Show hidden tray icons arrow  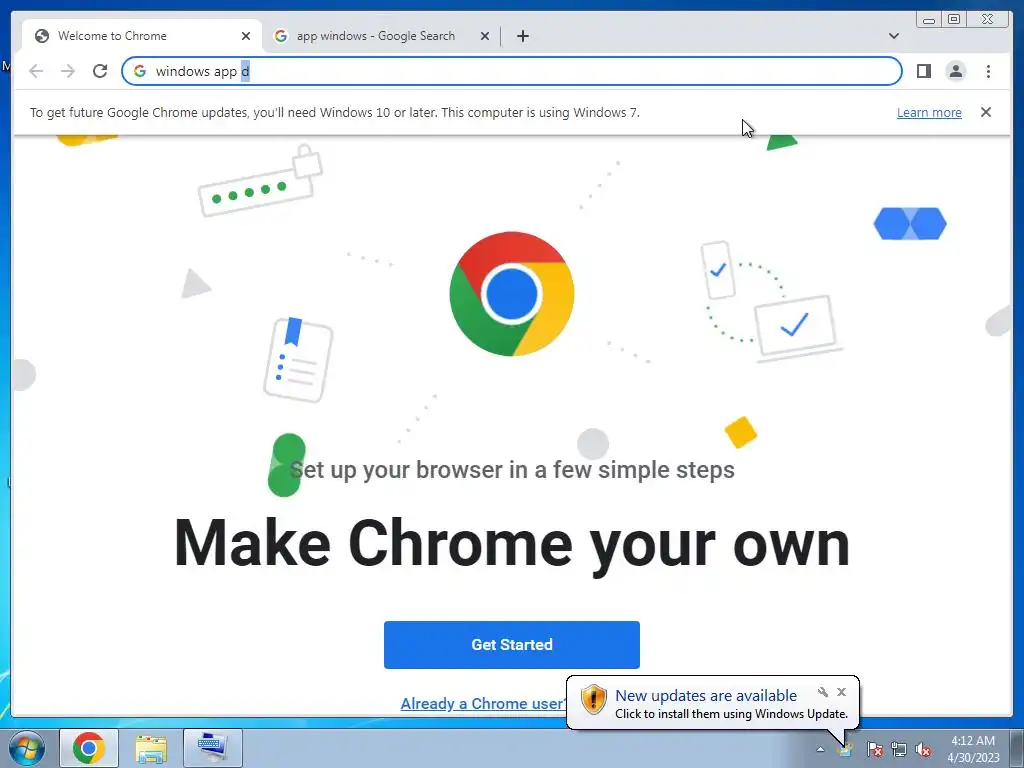pyautogui.click(x=820, y=749)
